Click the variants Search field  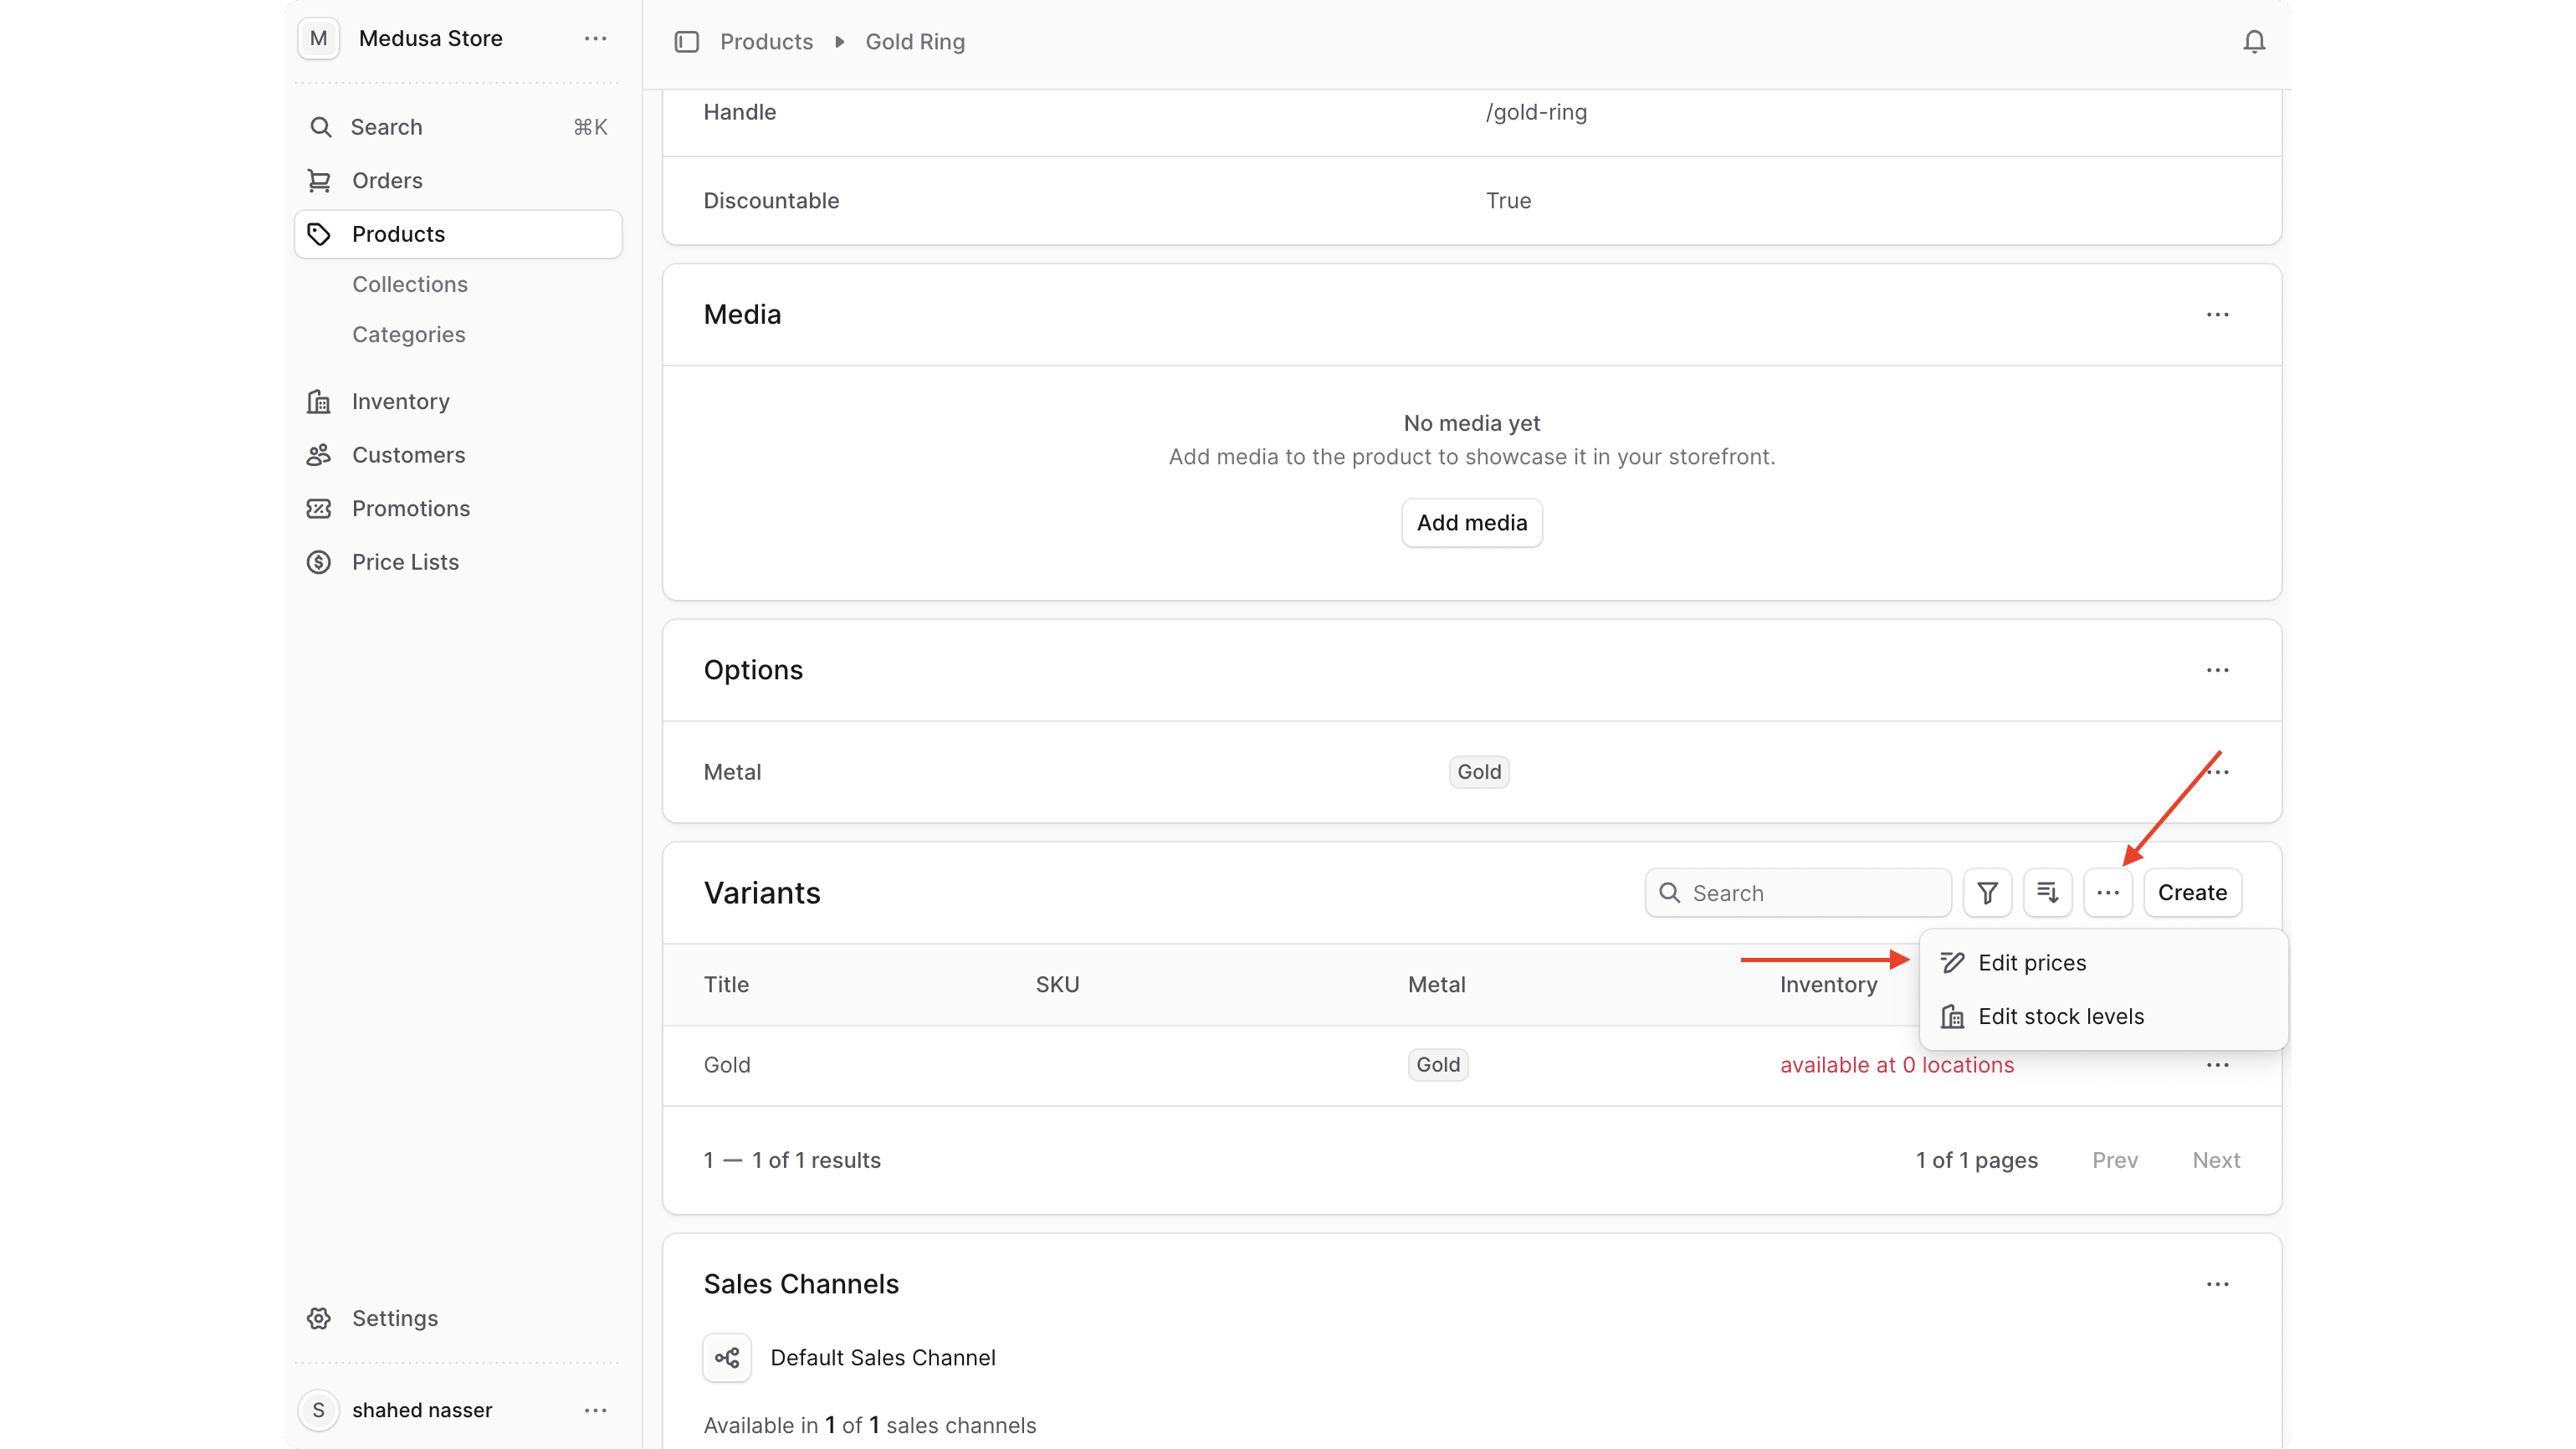[1797, 892]
